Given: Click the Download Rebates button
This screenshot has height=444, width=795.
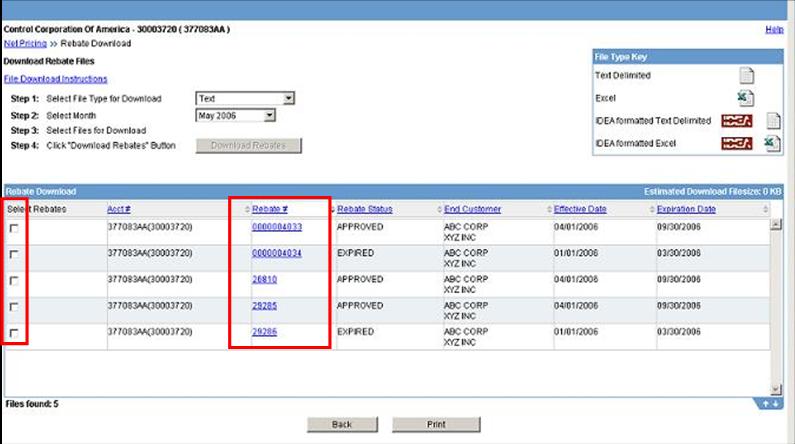Looking at the screenshot, I should click(248, 145).
